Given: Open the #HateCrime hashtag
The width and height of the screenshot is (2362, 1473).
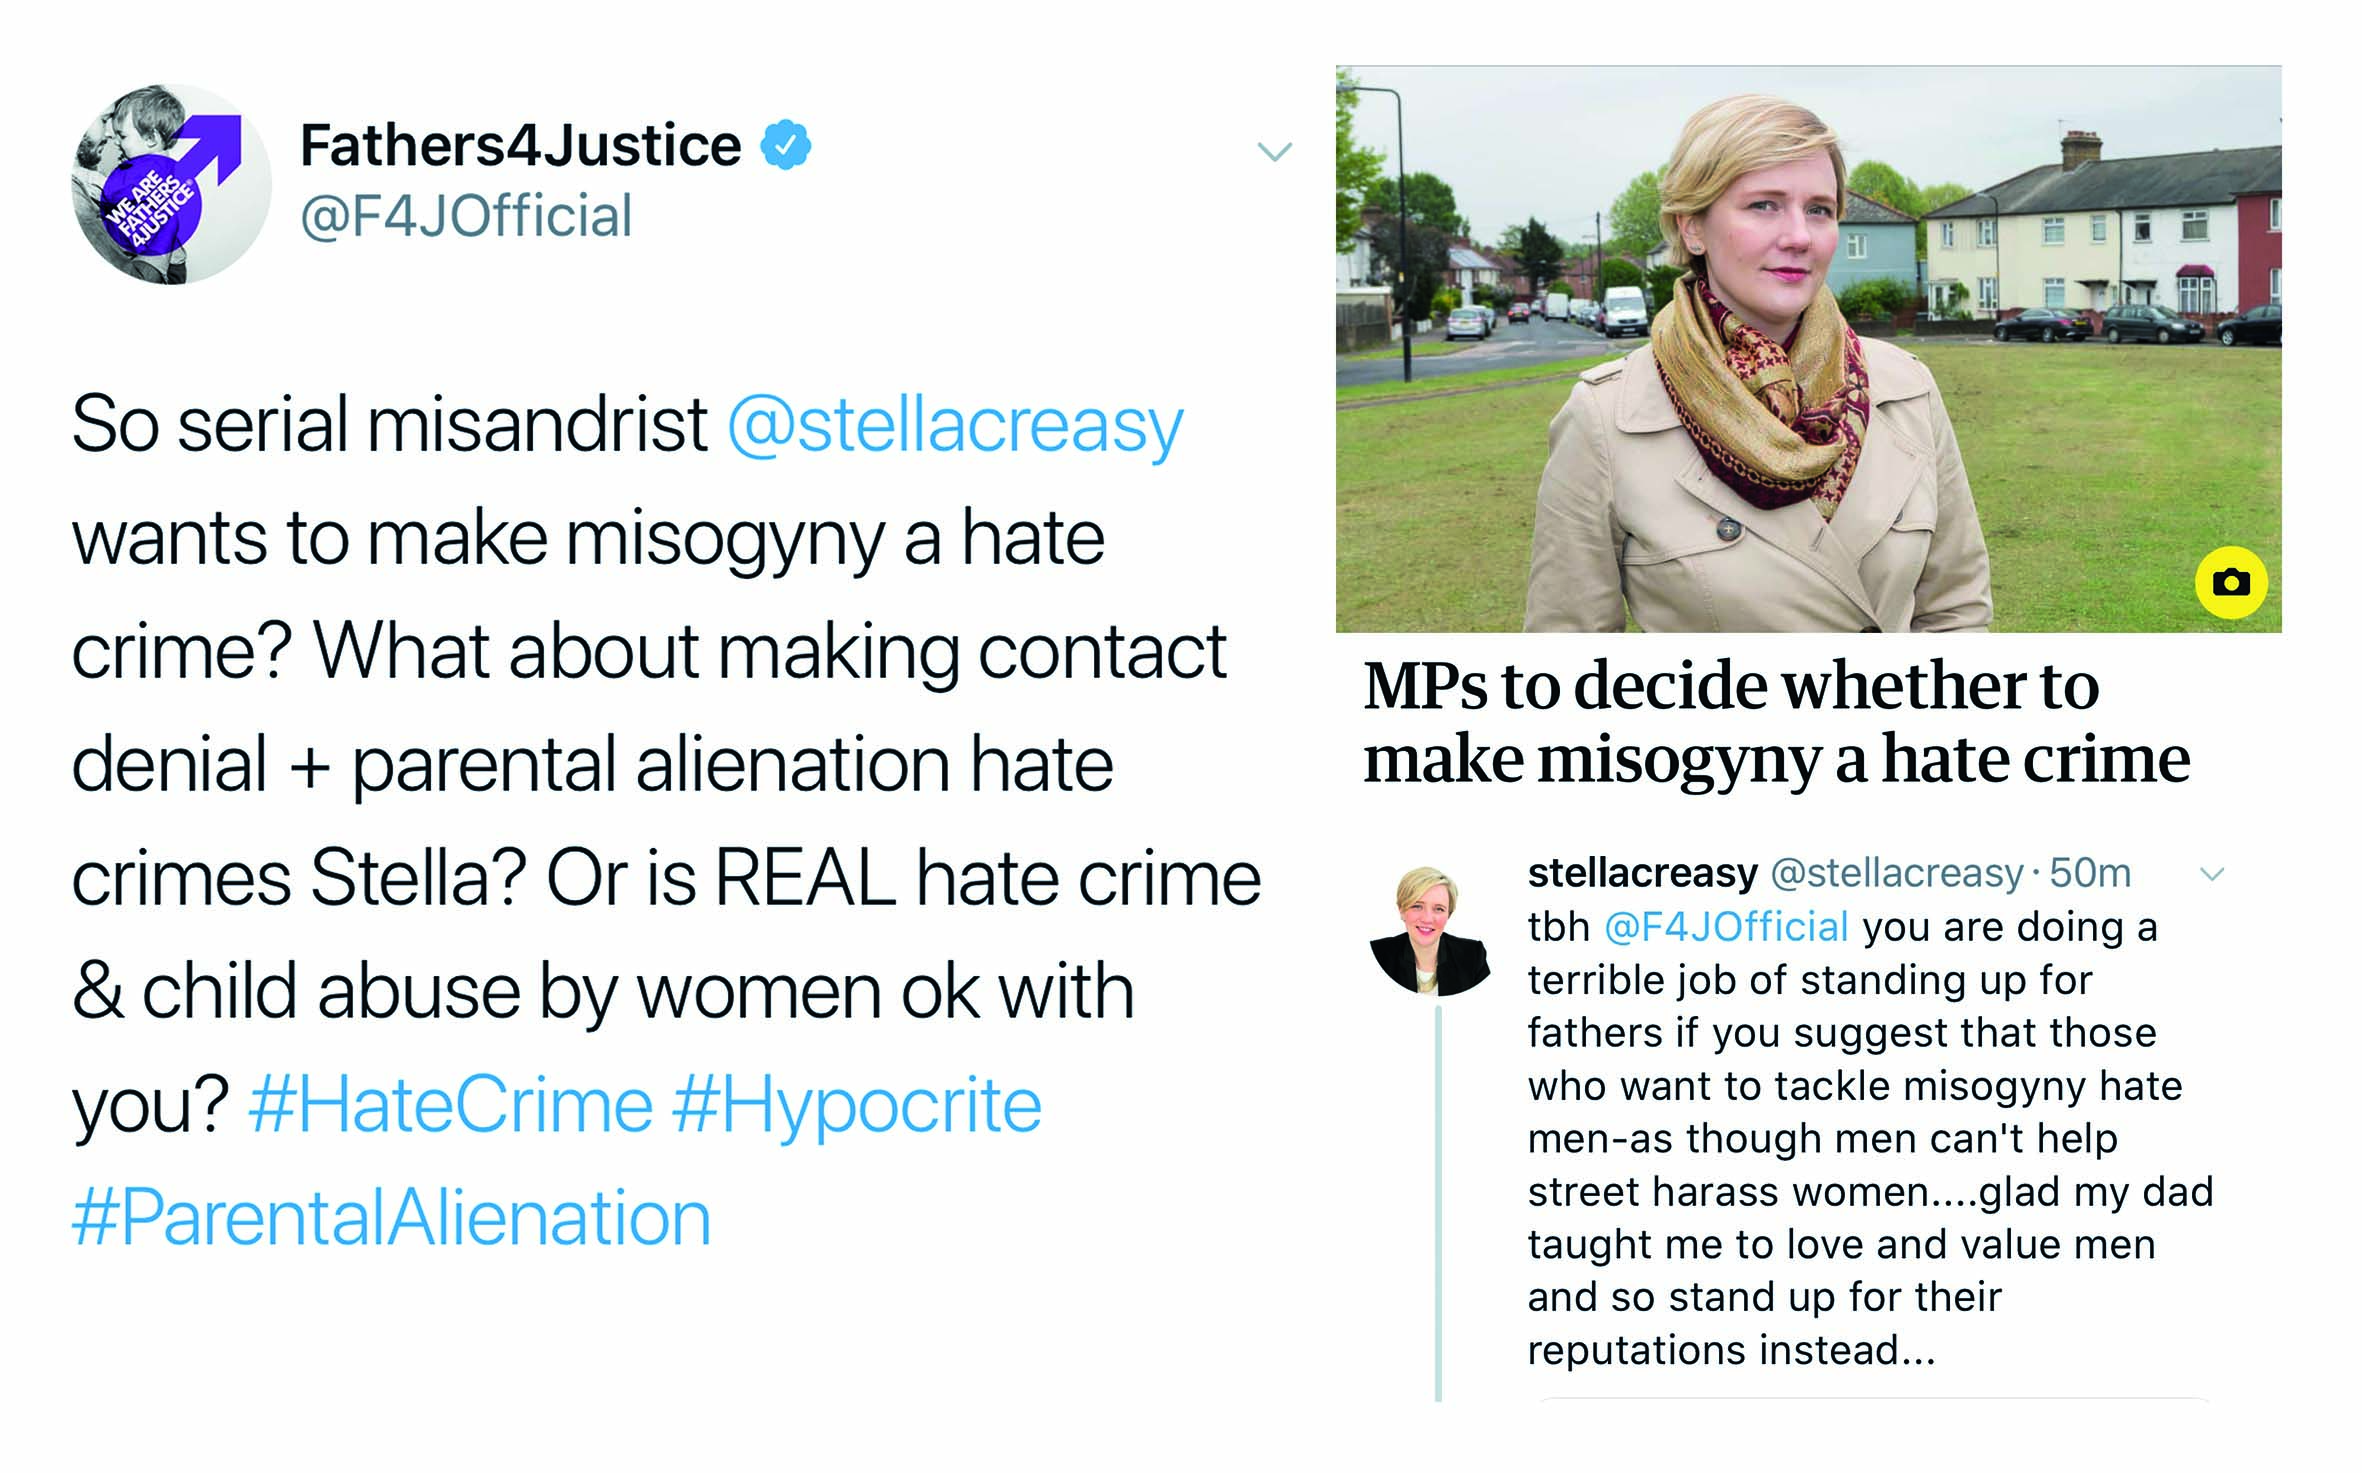Looking at the screenshot, I should [x=451, y=1106].
